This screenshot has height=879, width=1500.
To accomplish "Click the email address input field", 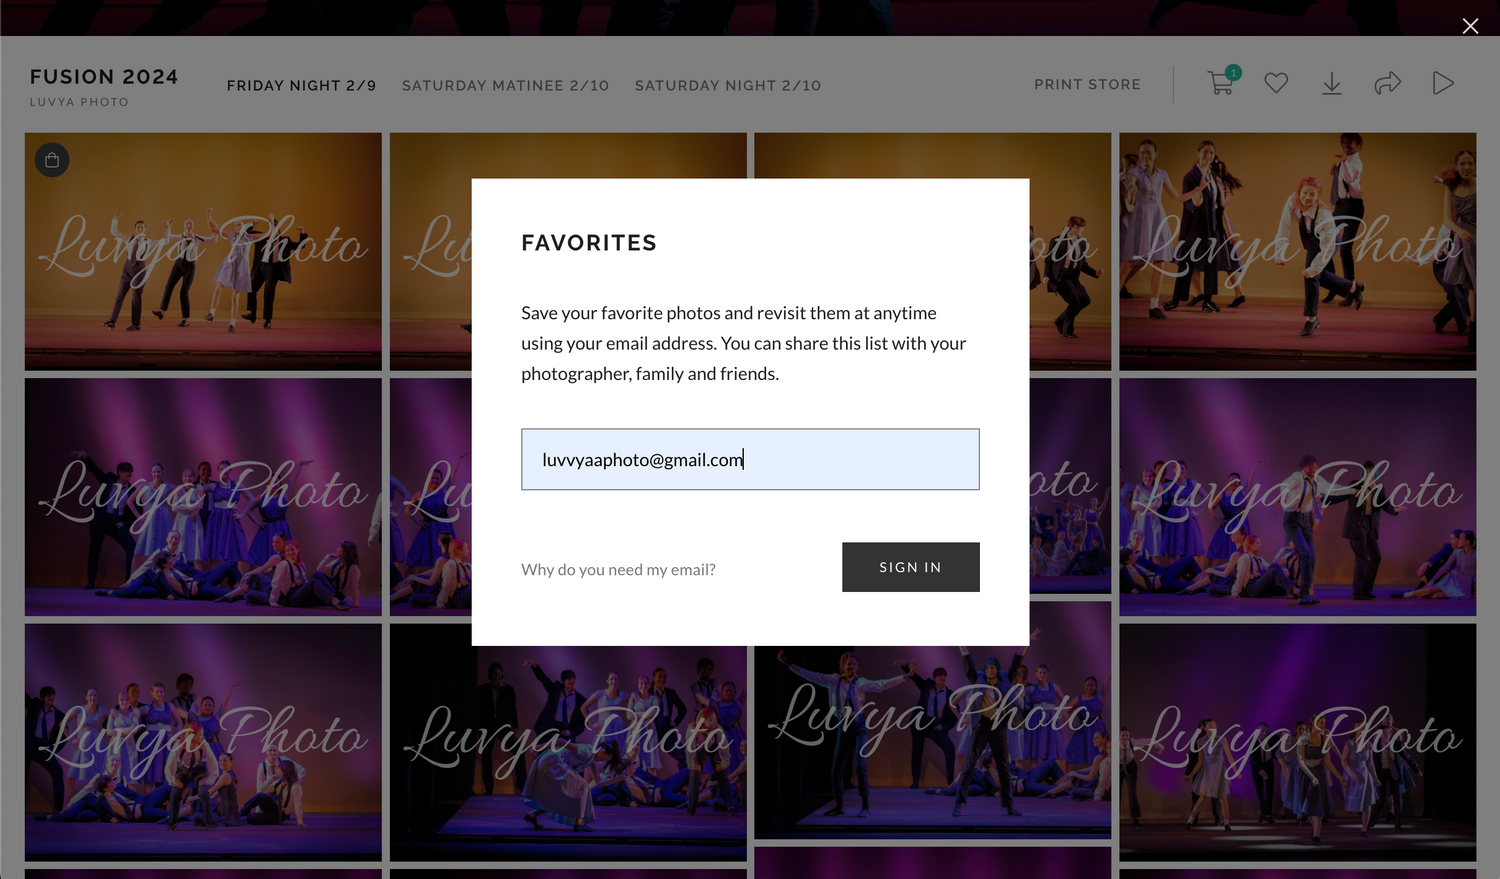I will tap(750, 460).
